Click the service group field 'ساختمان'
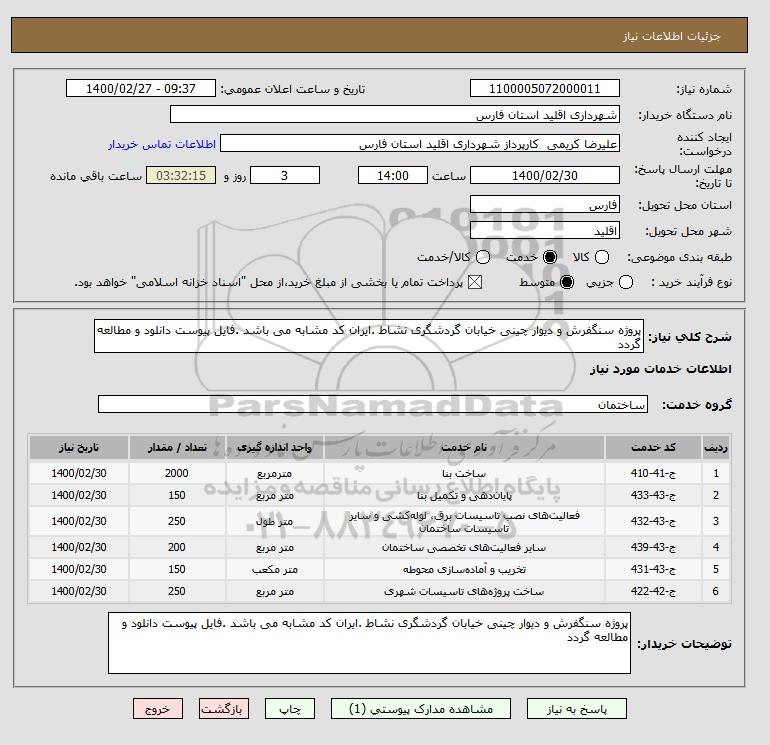Viewport: 770px width, 745px height. [373, 404]
